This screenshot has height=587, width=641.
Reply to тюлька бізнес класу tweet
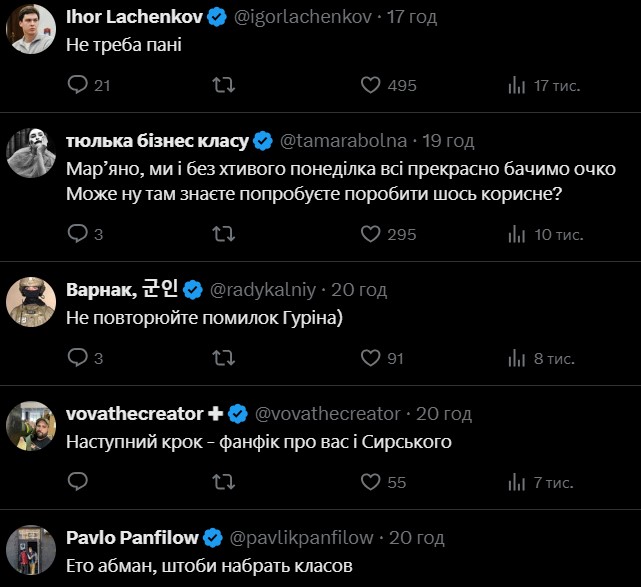78,234
